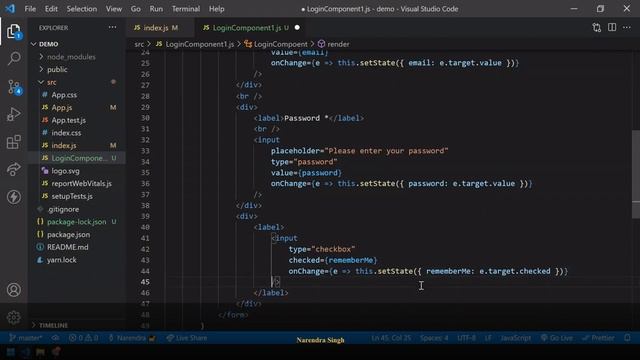Select LoginComponent file in explorer tree
Viewport: 640px width, 360px height.
tap(78, 158)
